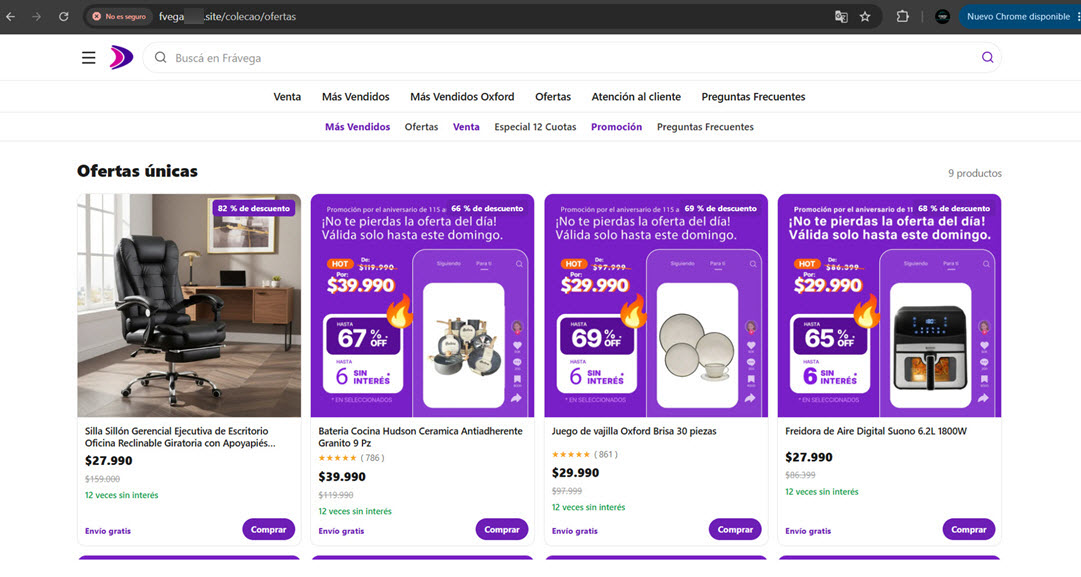Screen dimensions: 1081x577
Task: Click Comprar for Bateria Cocina Hudson
Action: (x=502, y=529)
